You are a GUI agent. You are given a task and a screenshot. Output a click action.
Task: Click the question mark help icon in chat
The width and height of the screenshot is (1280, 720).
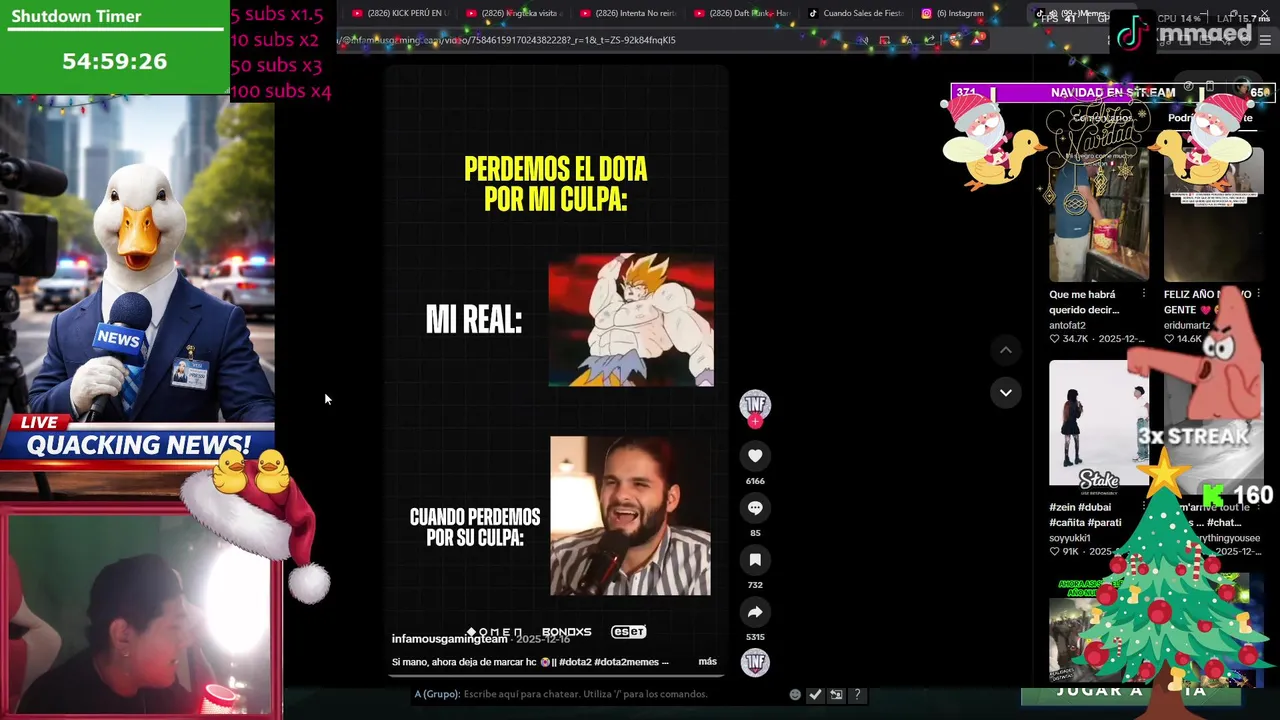click(x=857, y=694)
